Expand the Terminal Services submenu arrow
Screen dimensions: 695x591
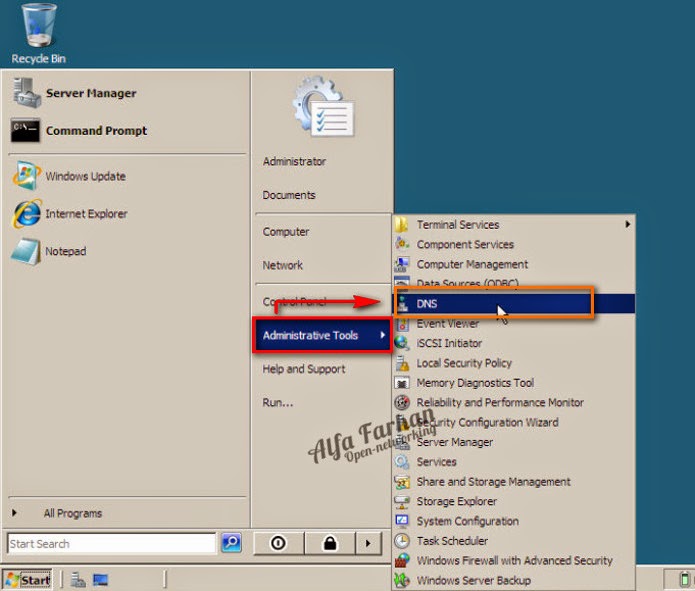click(x=628, y=224)
